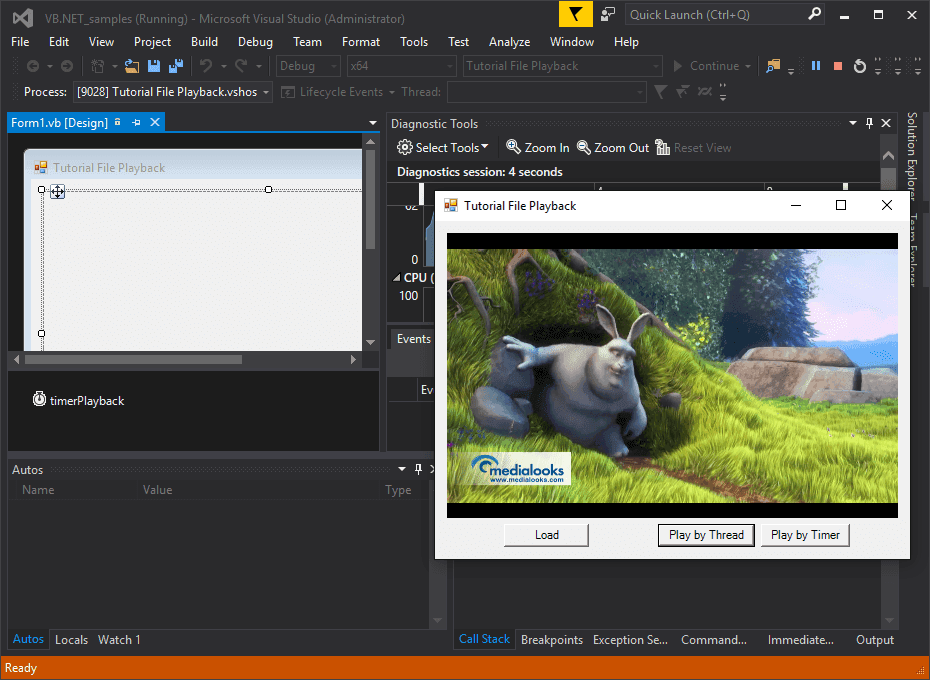This screenshot has height=680, width=930.
Task: Click the designer horizontal scrollbar thumb
Action: 133,359
